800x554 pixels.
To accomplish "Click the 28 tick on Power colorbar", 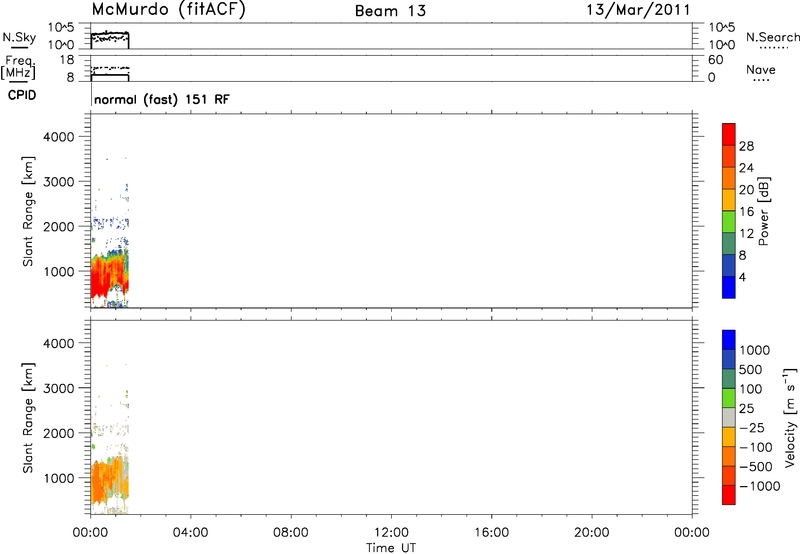I will click(746, 146).
